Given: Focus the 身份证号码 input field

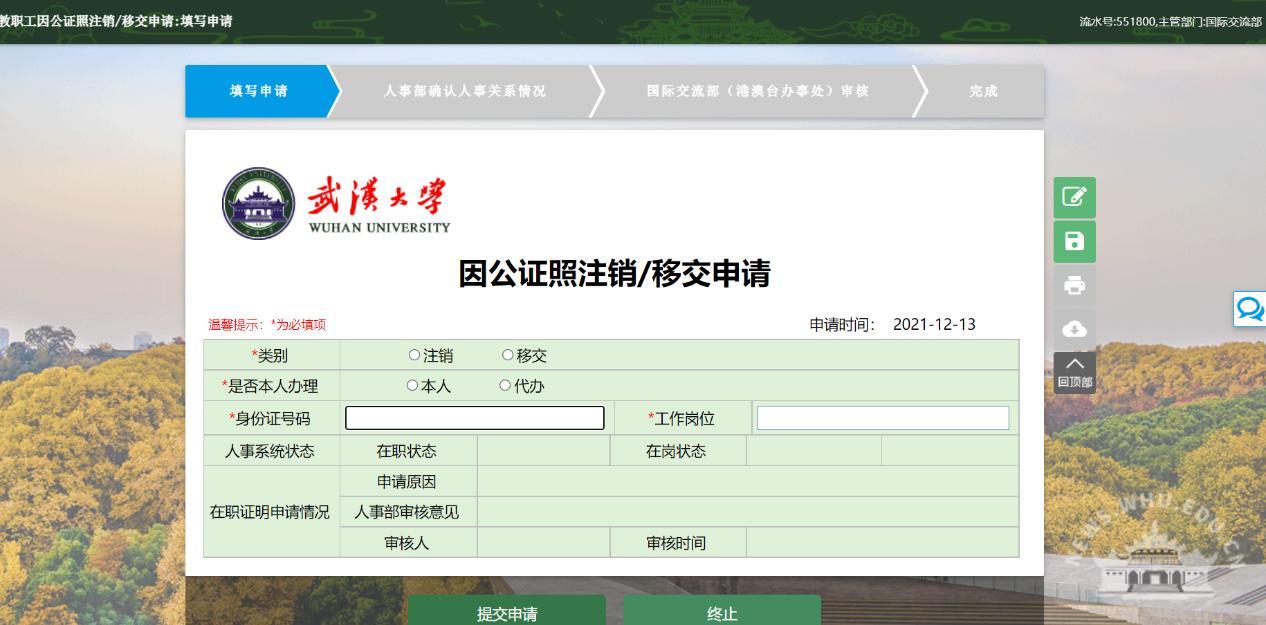Looking at the screenshot, I should (x=475, y=418).
